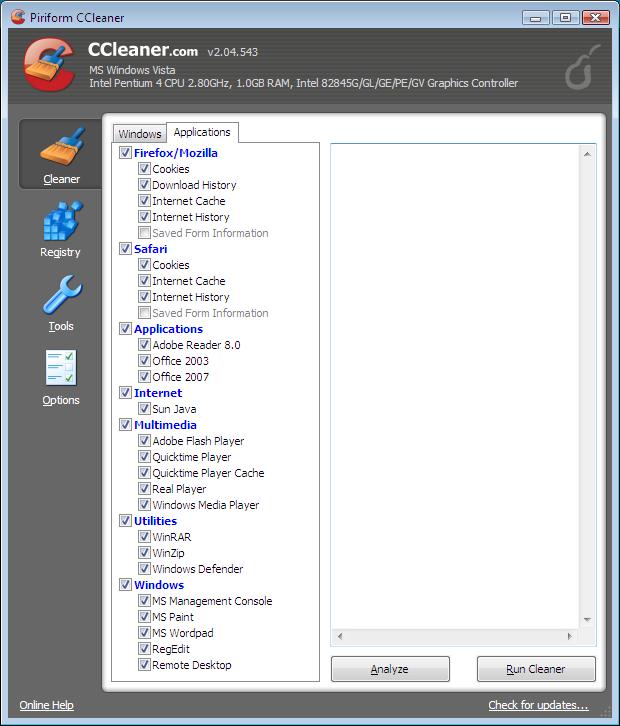Click the CCleaner.com header title
Image resolution: width=620 pixels, height=726 pixels.
click(143, 50)
